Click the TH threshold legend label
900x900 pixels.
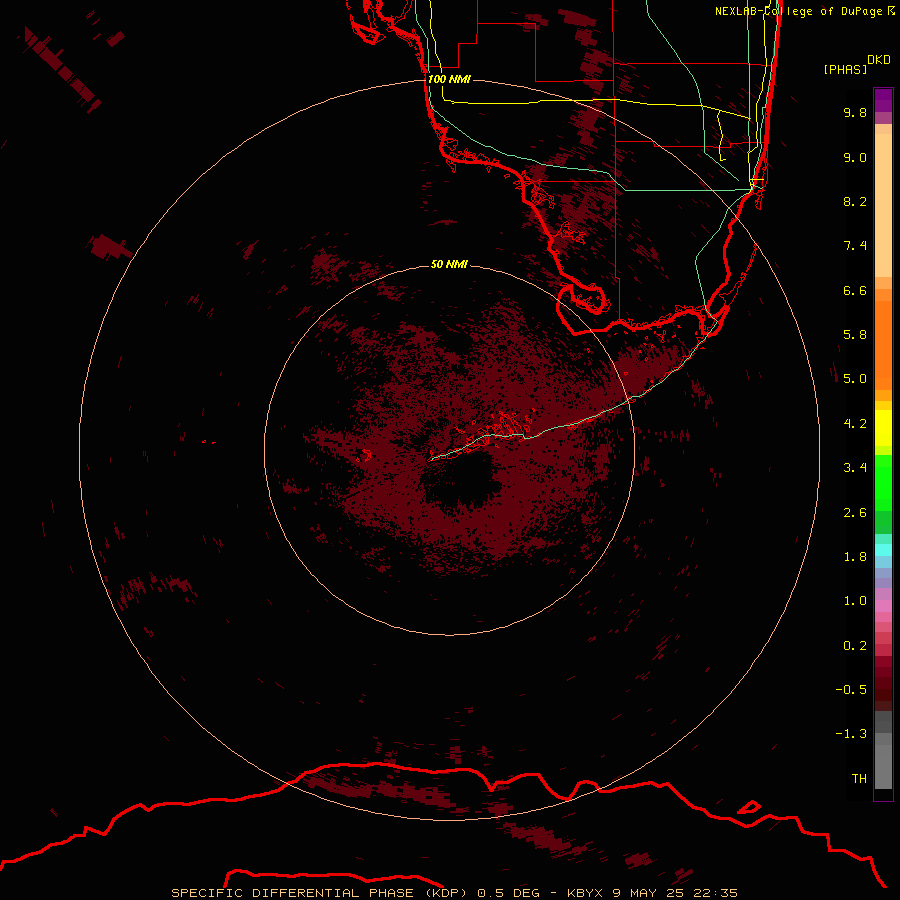pyautogui.click(x=859, y=779)
